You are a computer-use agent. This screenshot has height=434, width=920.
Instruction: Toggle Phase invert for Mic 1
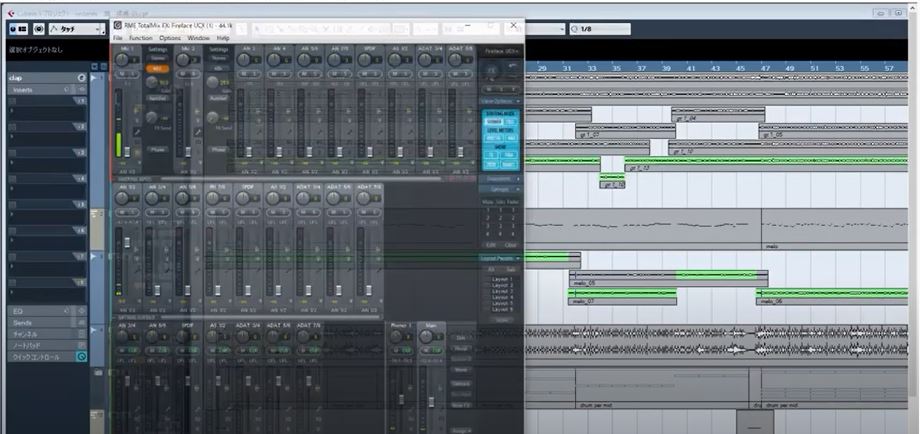(x=157, y=150)
